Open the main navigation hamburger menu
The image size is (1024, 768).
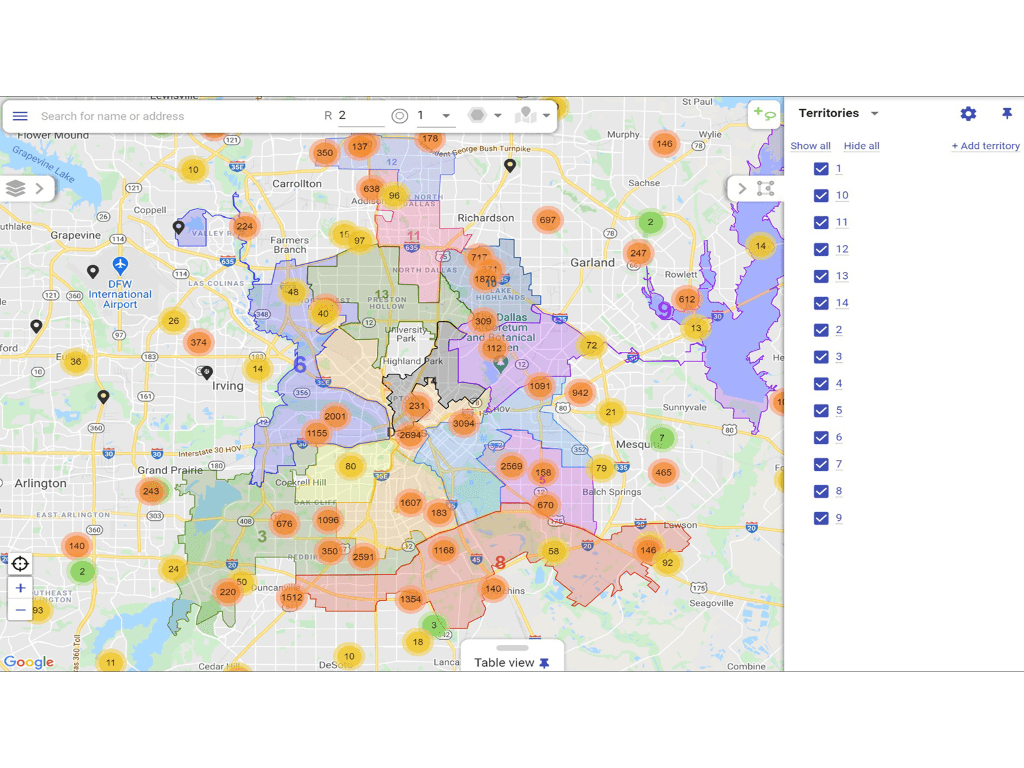click(x=20, y=115)
